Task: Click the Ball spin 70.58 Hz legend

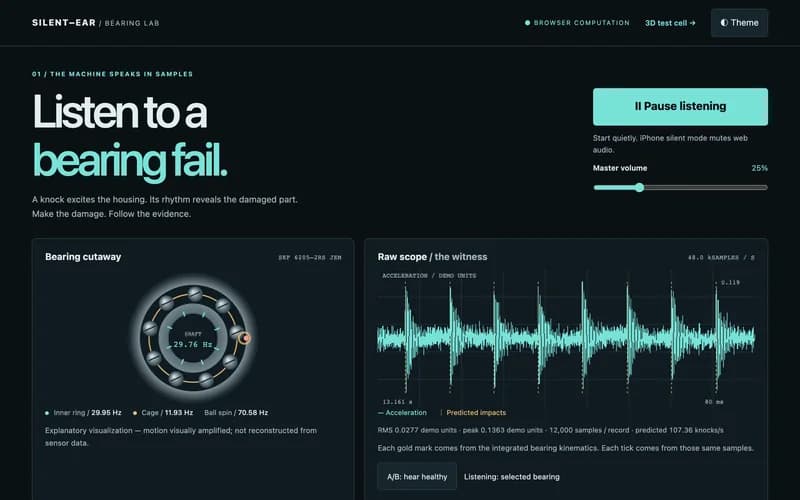Action: [x=236, y=413]
